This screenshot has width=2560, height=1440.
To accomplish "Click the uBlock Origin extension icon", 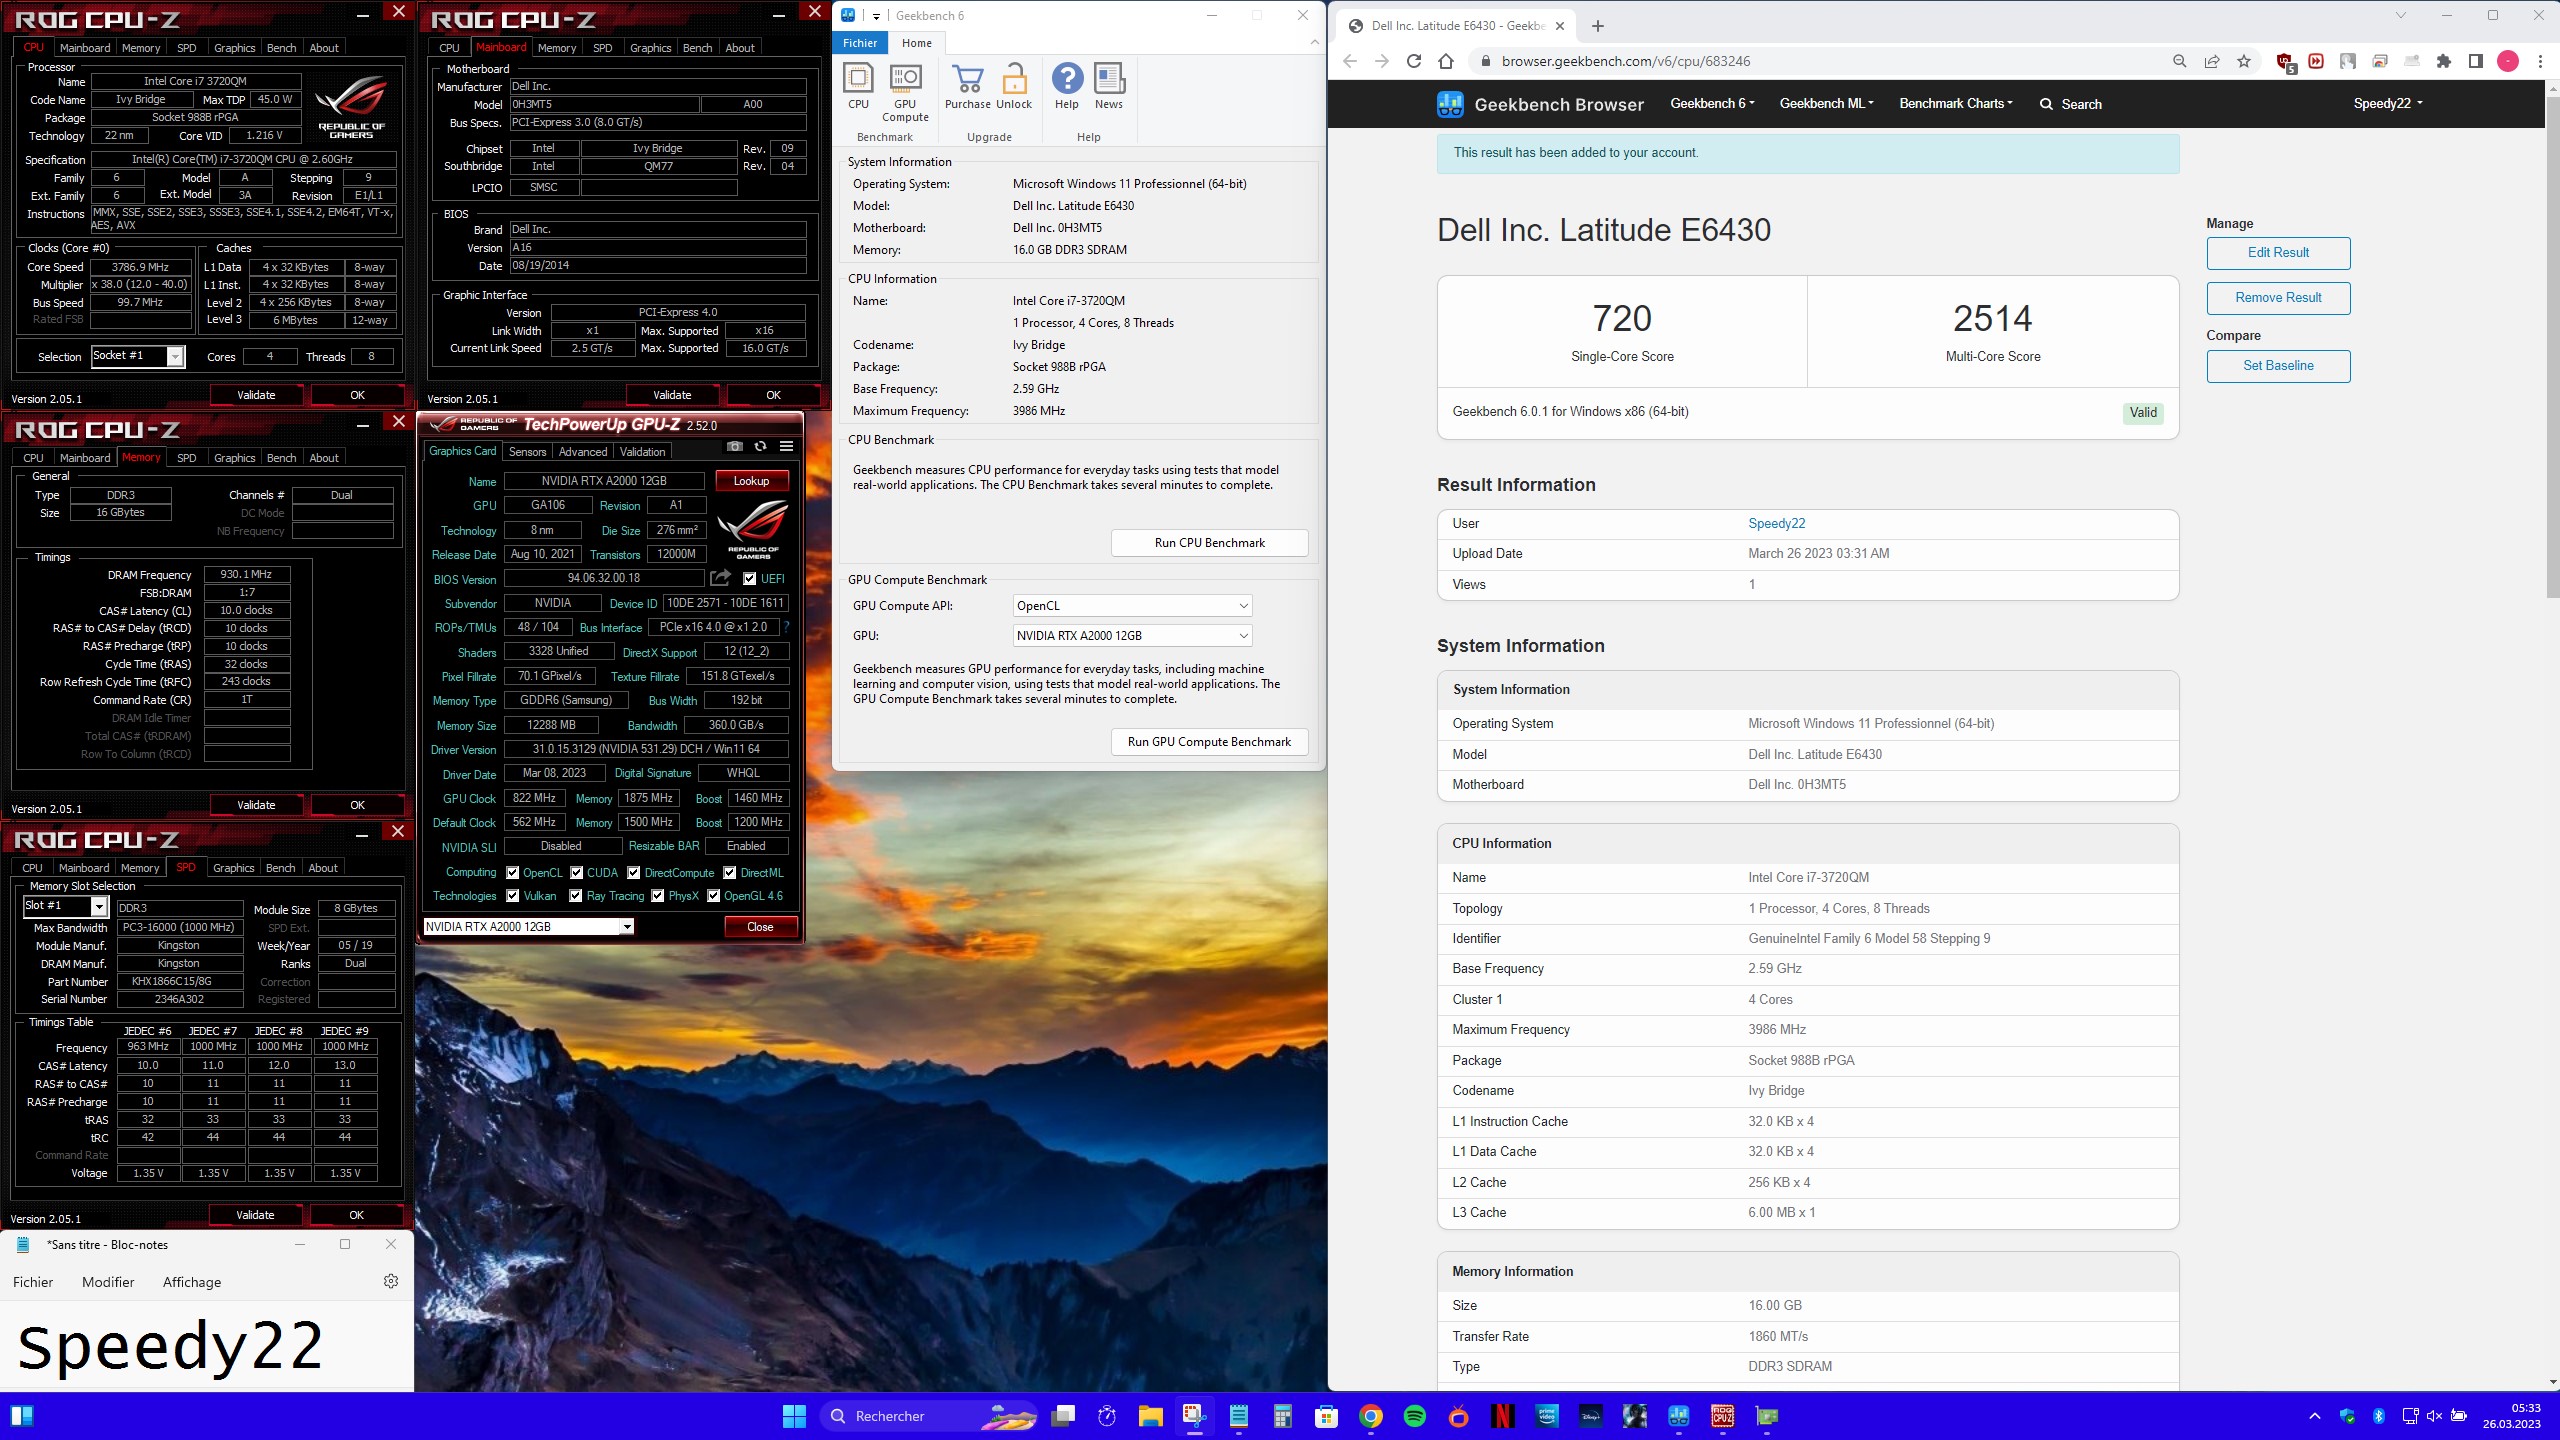I will [x=2285, y=62].
